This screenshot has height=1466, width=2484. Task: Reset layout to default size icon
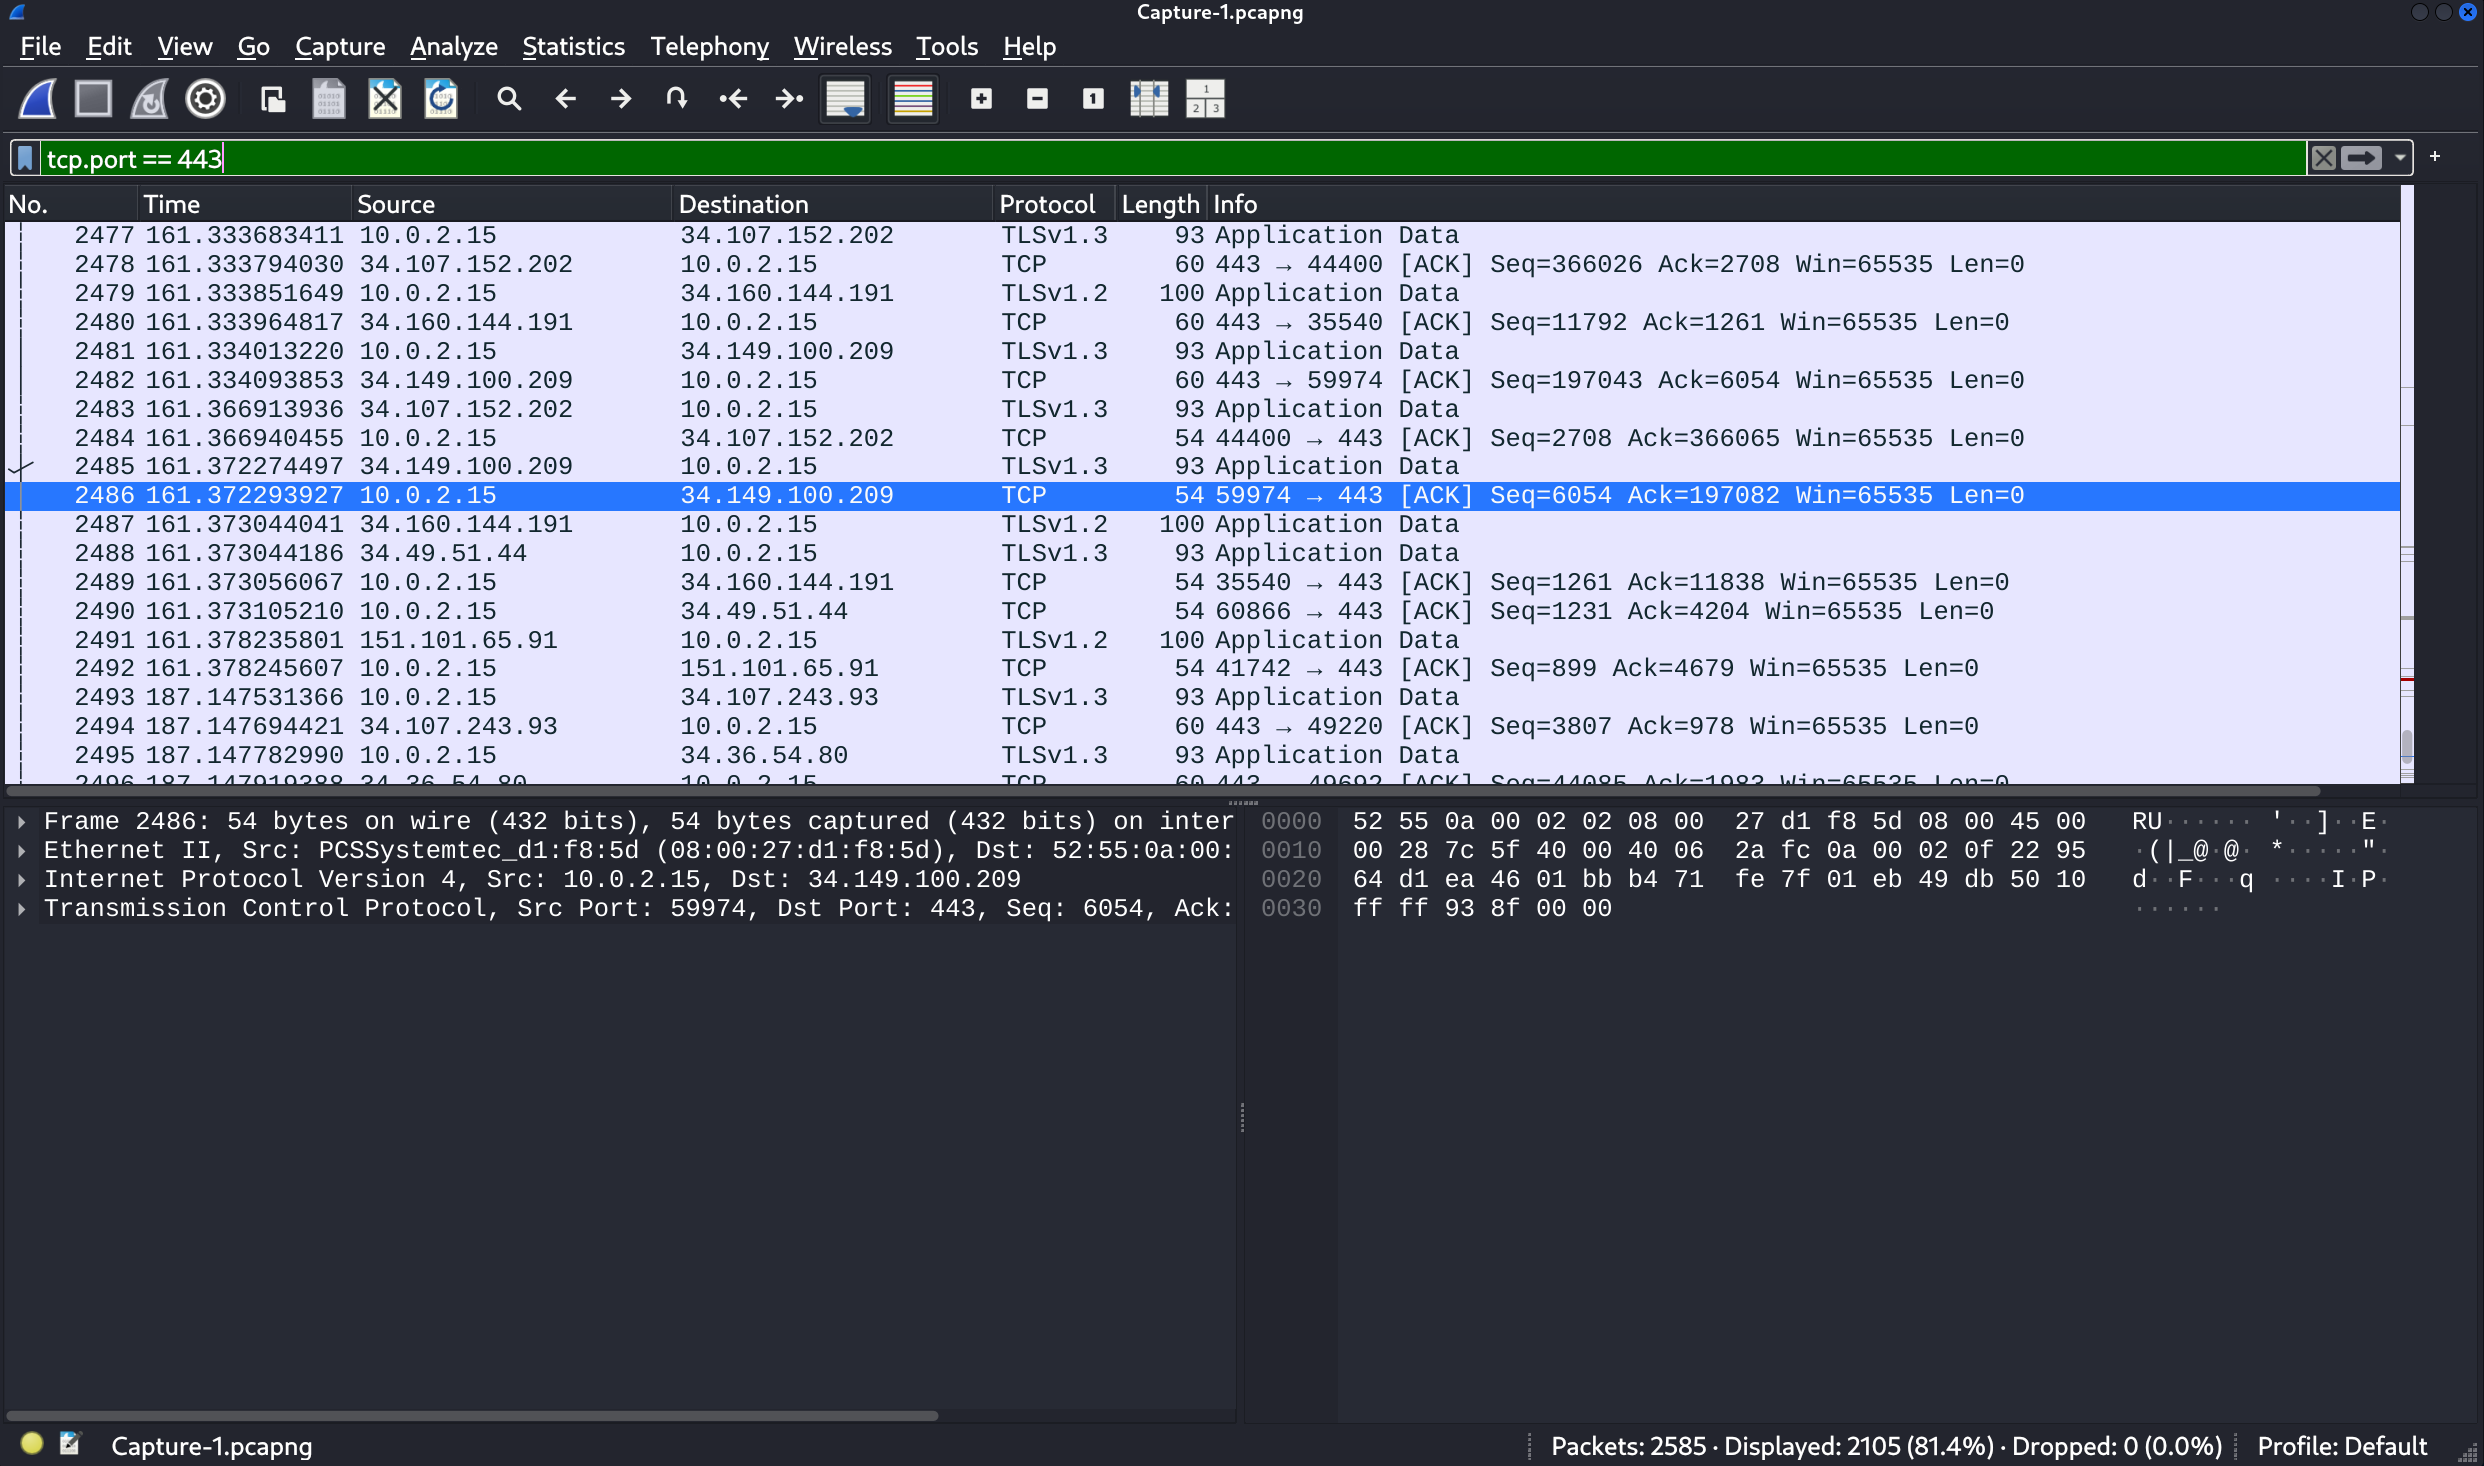click(x=1205, y=99)
